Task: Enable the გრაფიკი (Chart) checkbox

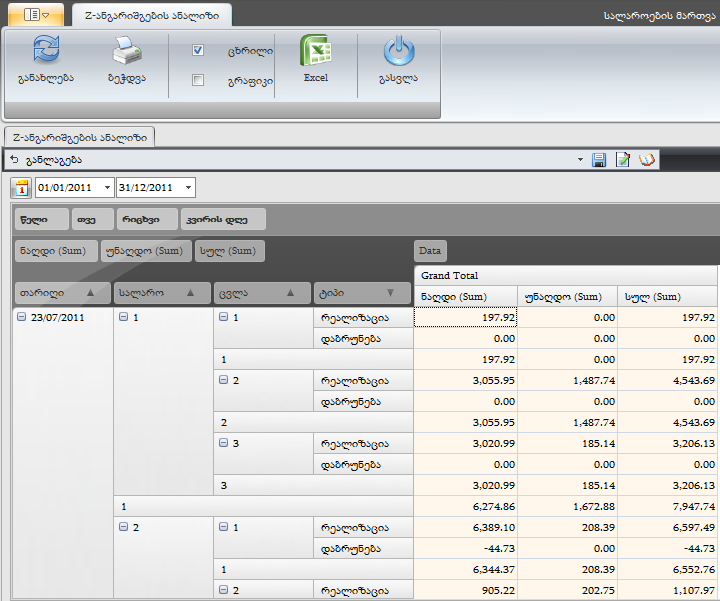Action: click(x=198, y=80)
